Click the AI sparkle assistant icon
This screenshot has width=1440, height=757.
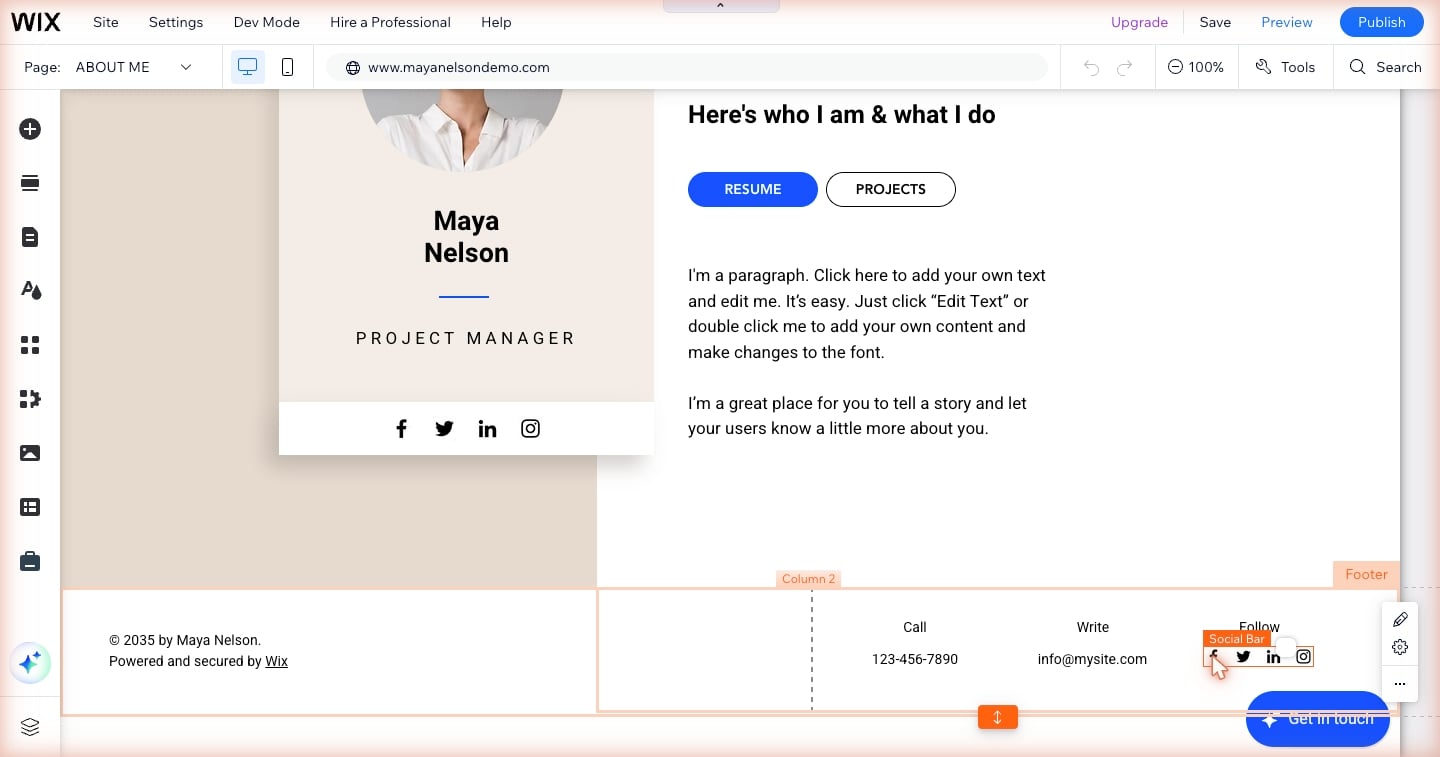click(30, 662)
